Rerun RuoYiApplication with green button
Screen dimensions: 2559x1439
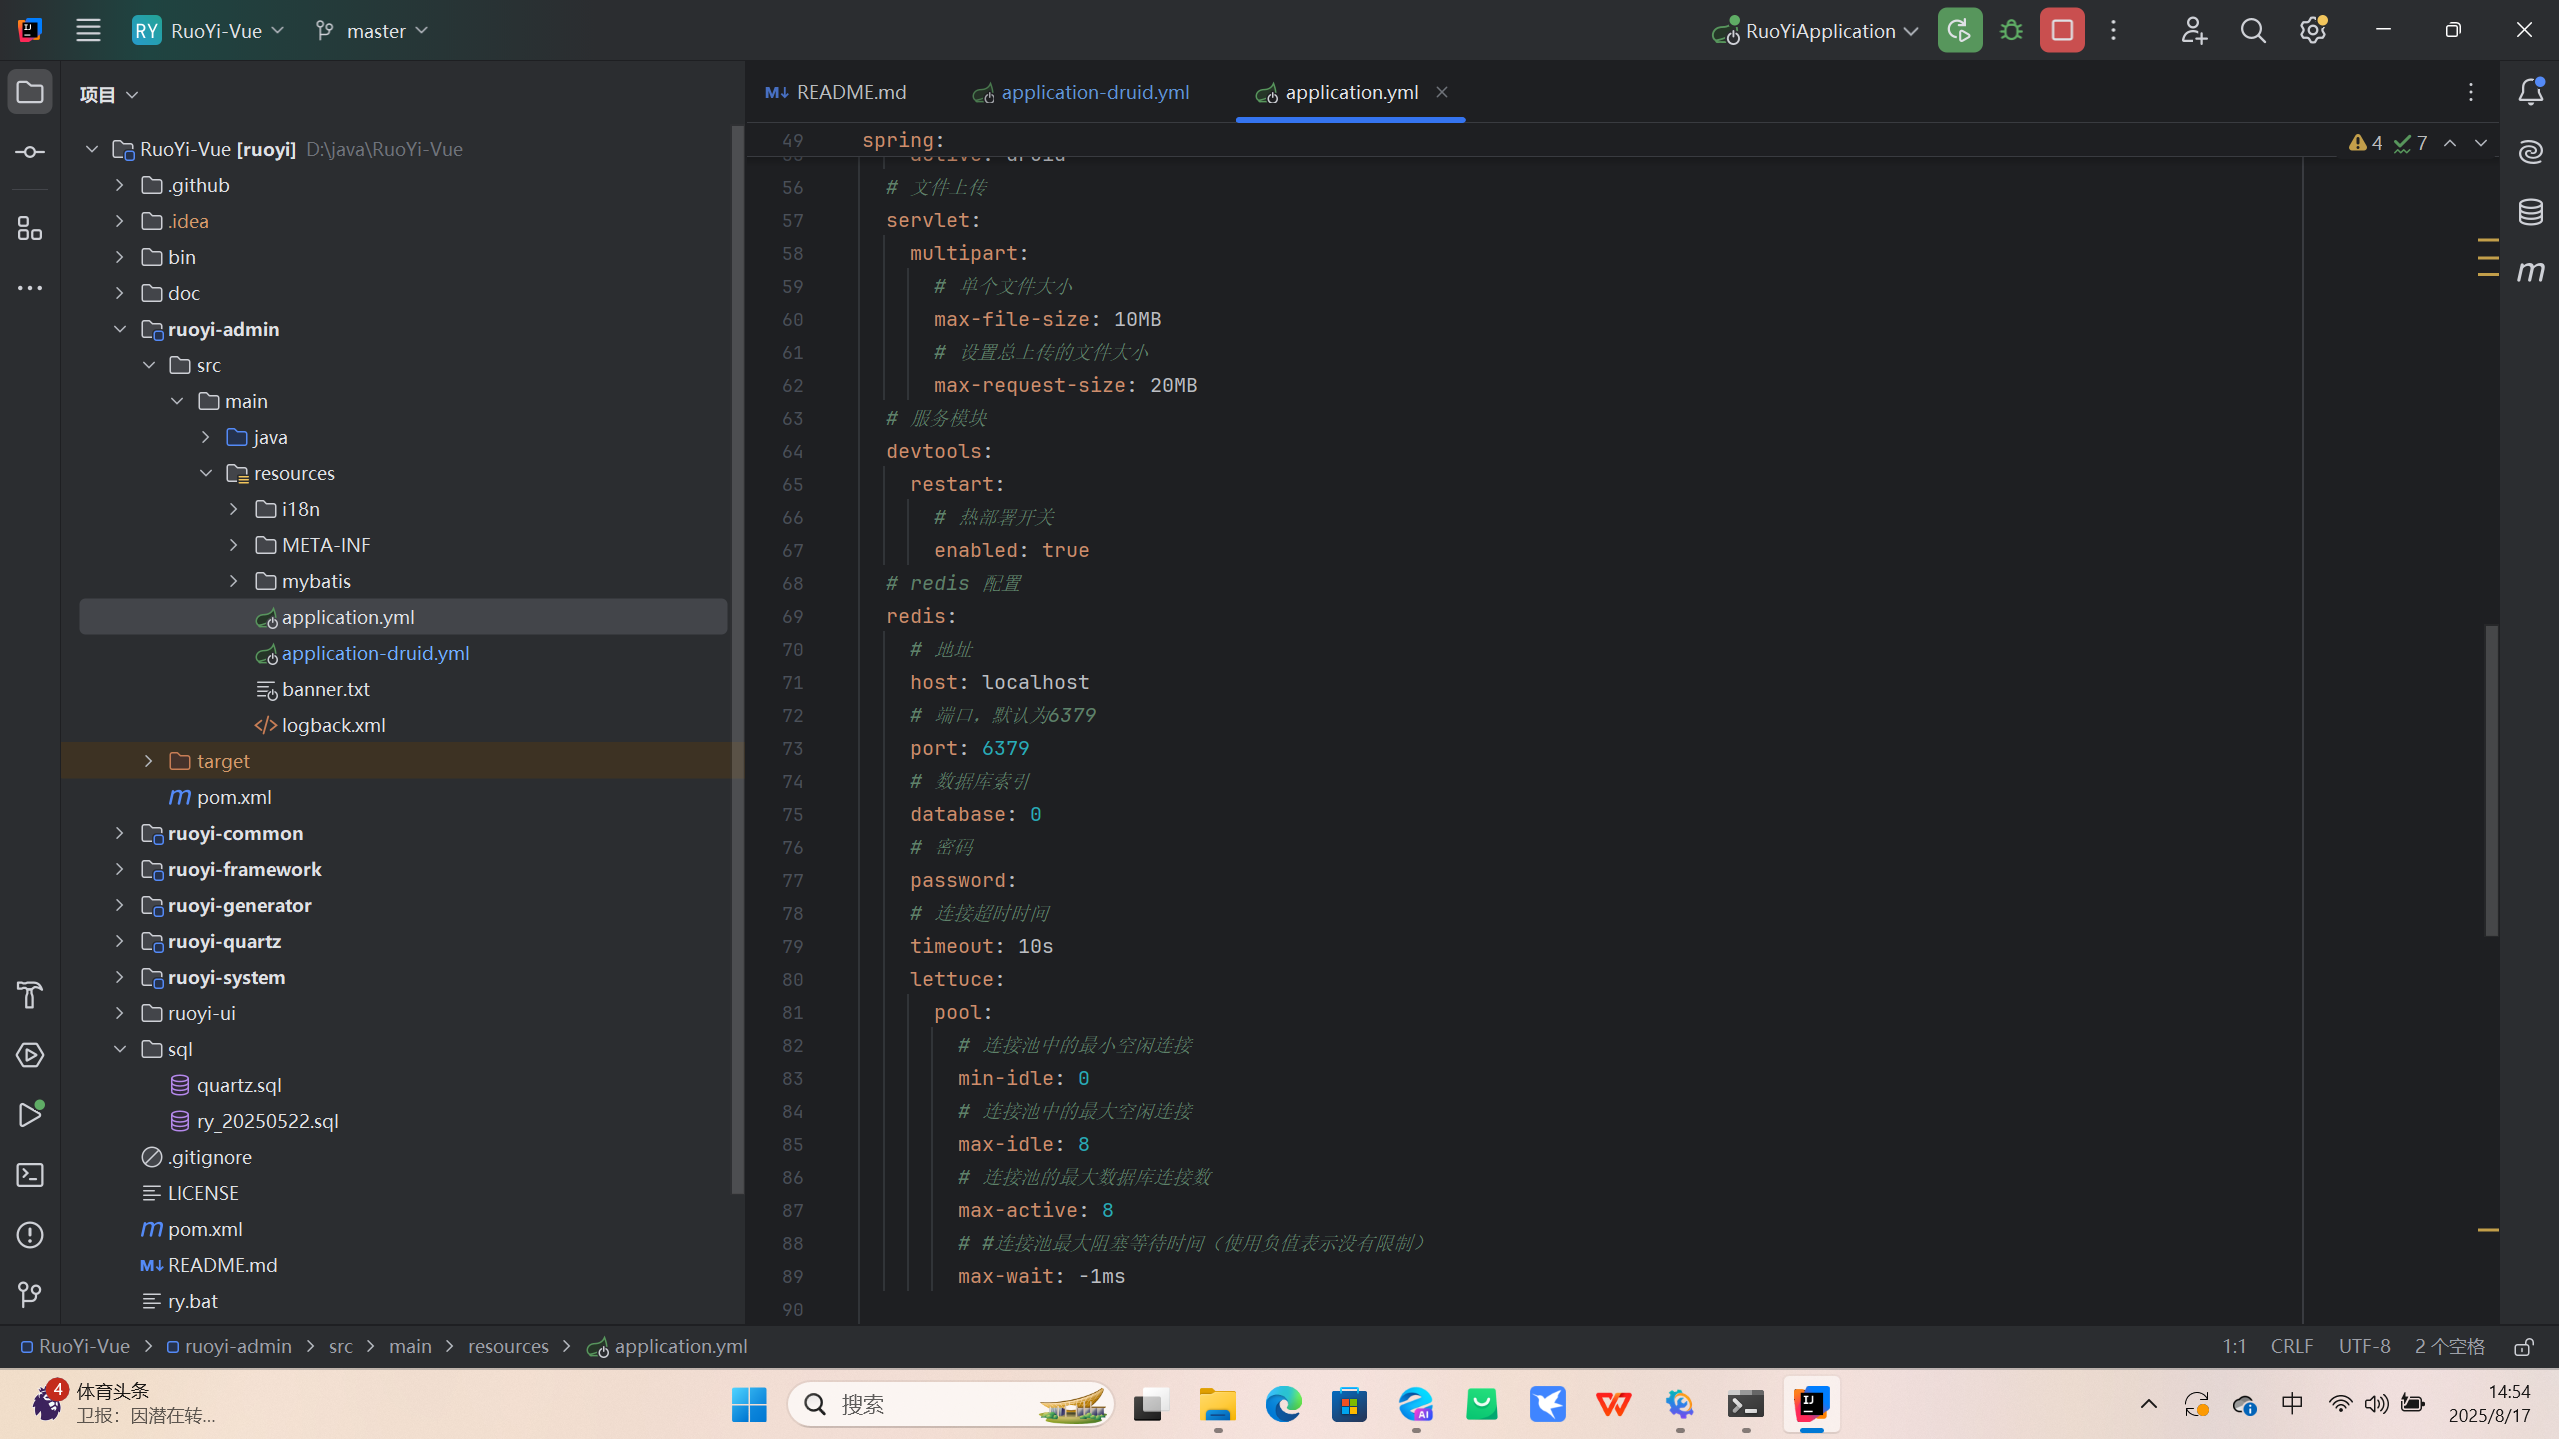tap(1959, 30)
